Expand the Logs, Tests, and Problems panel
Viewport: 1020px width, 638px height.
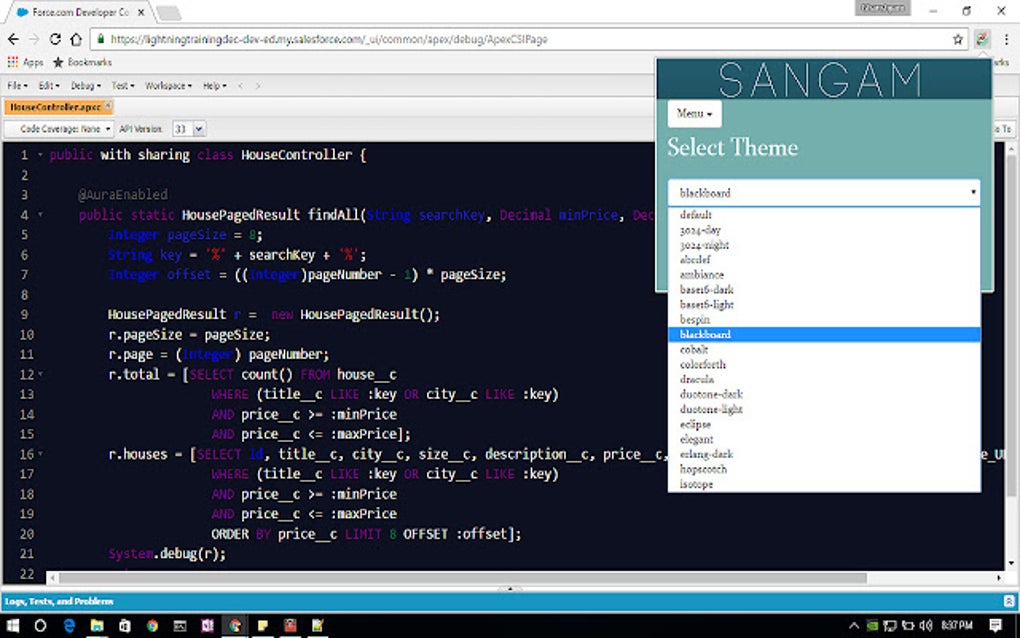click(x=510, y=602)
